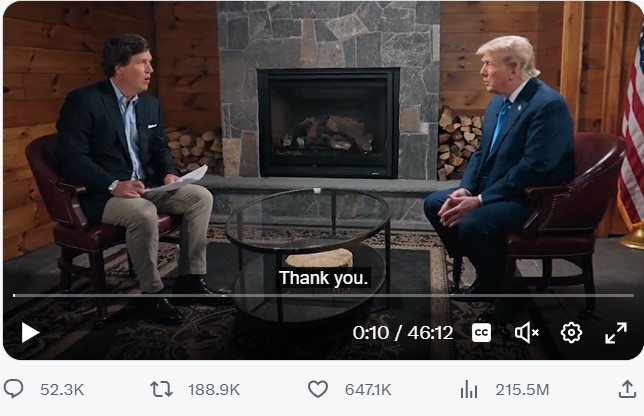This screenshot has height=416, width=644.
Task: Open video settings gear menu
Action: (571, 333)
